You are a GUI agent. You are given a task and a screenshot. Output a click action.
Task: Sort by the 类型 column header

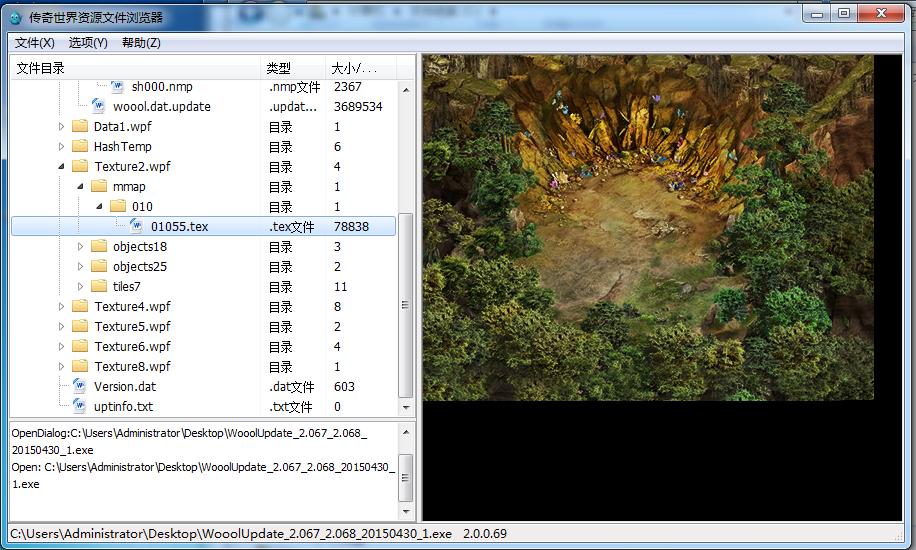(293, 68)
